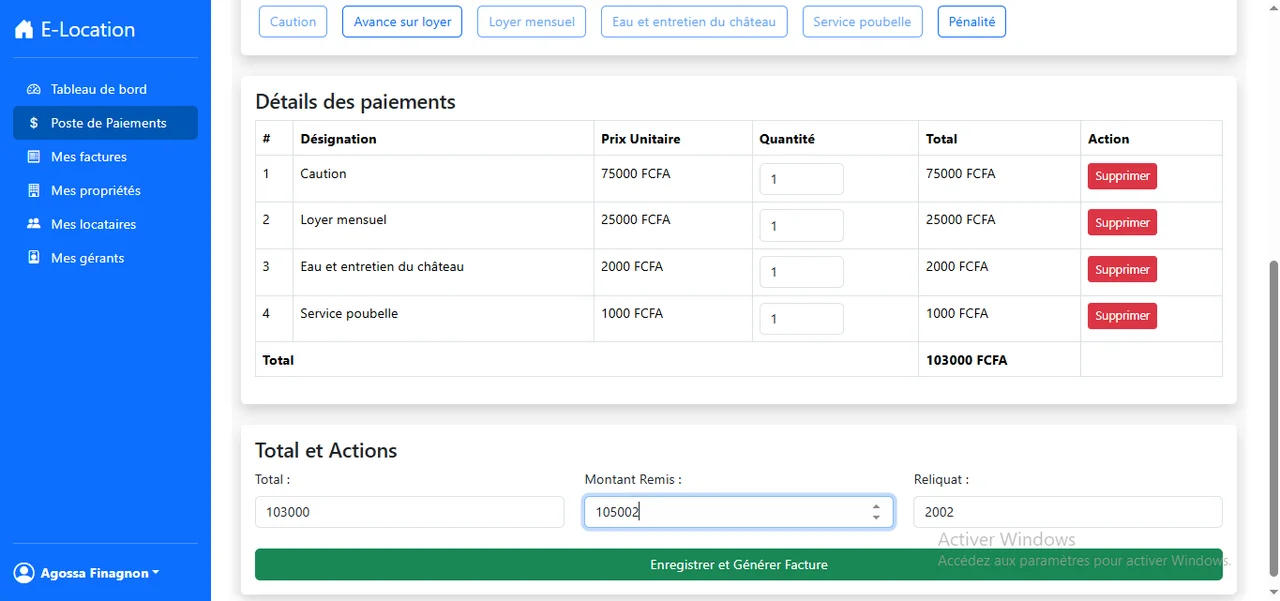Go to Mes propriétés page

pyautogui.click(x=105, y=190)
